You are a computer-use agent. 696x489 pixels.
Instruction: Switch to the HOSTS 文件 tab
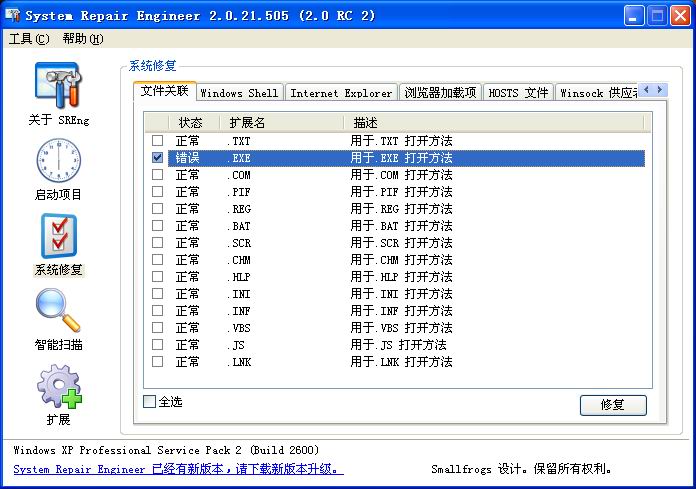518,93
